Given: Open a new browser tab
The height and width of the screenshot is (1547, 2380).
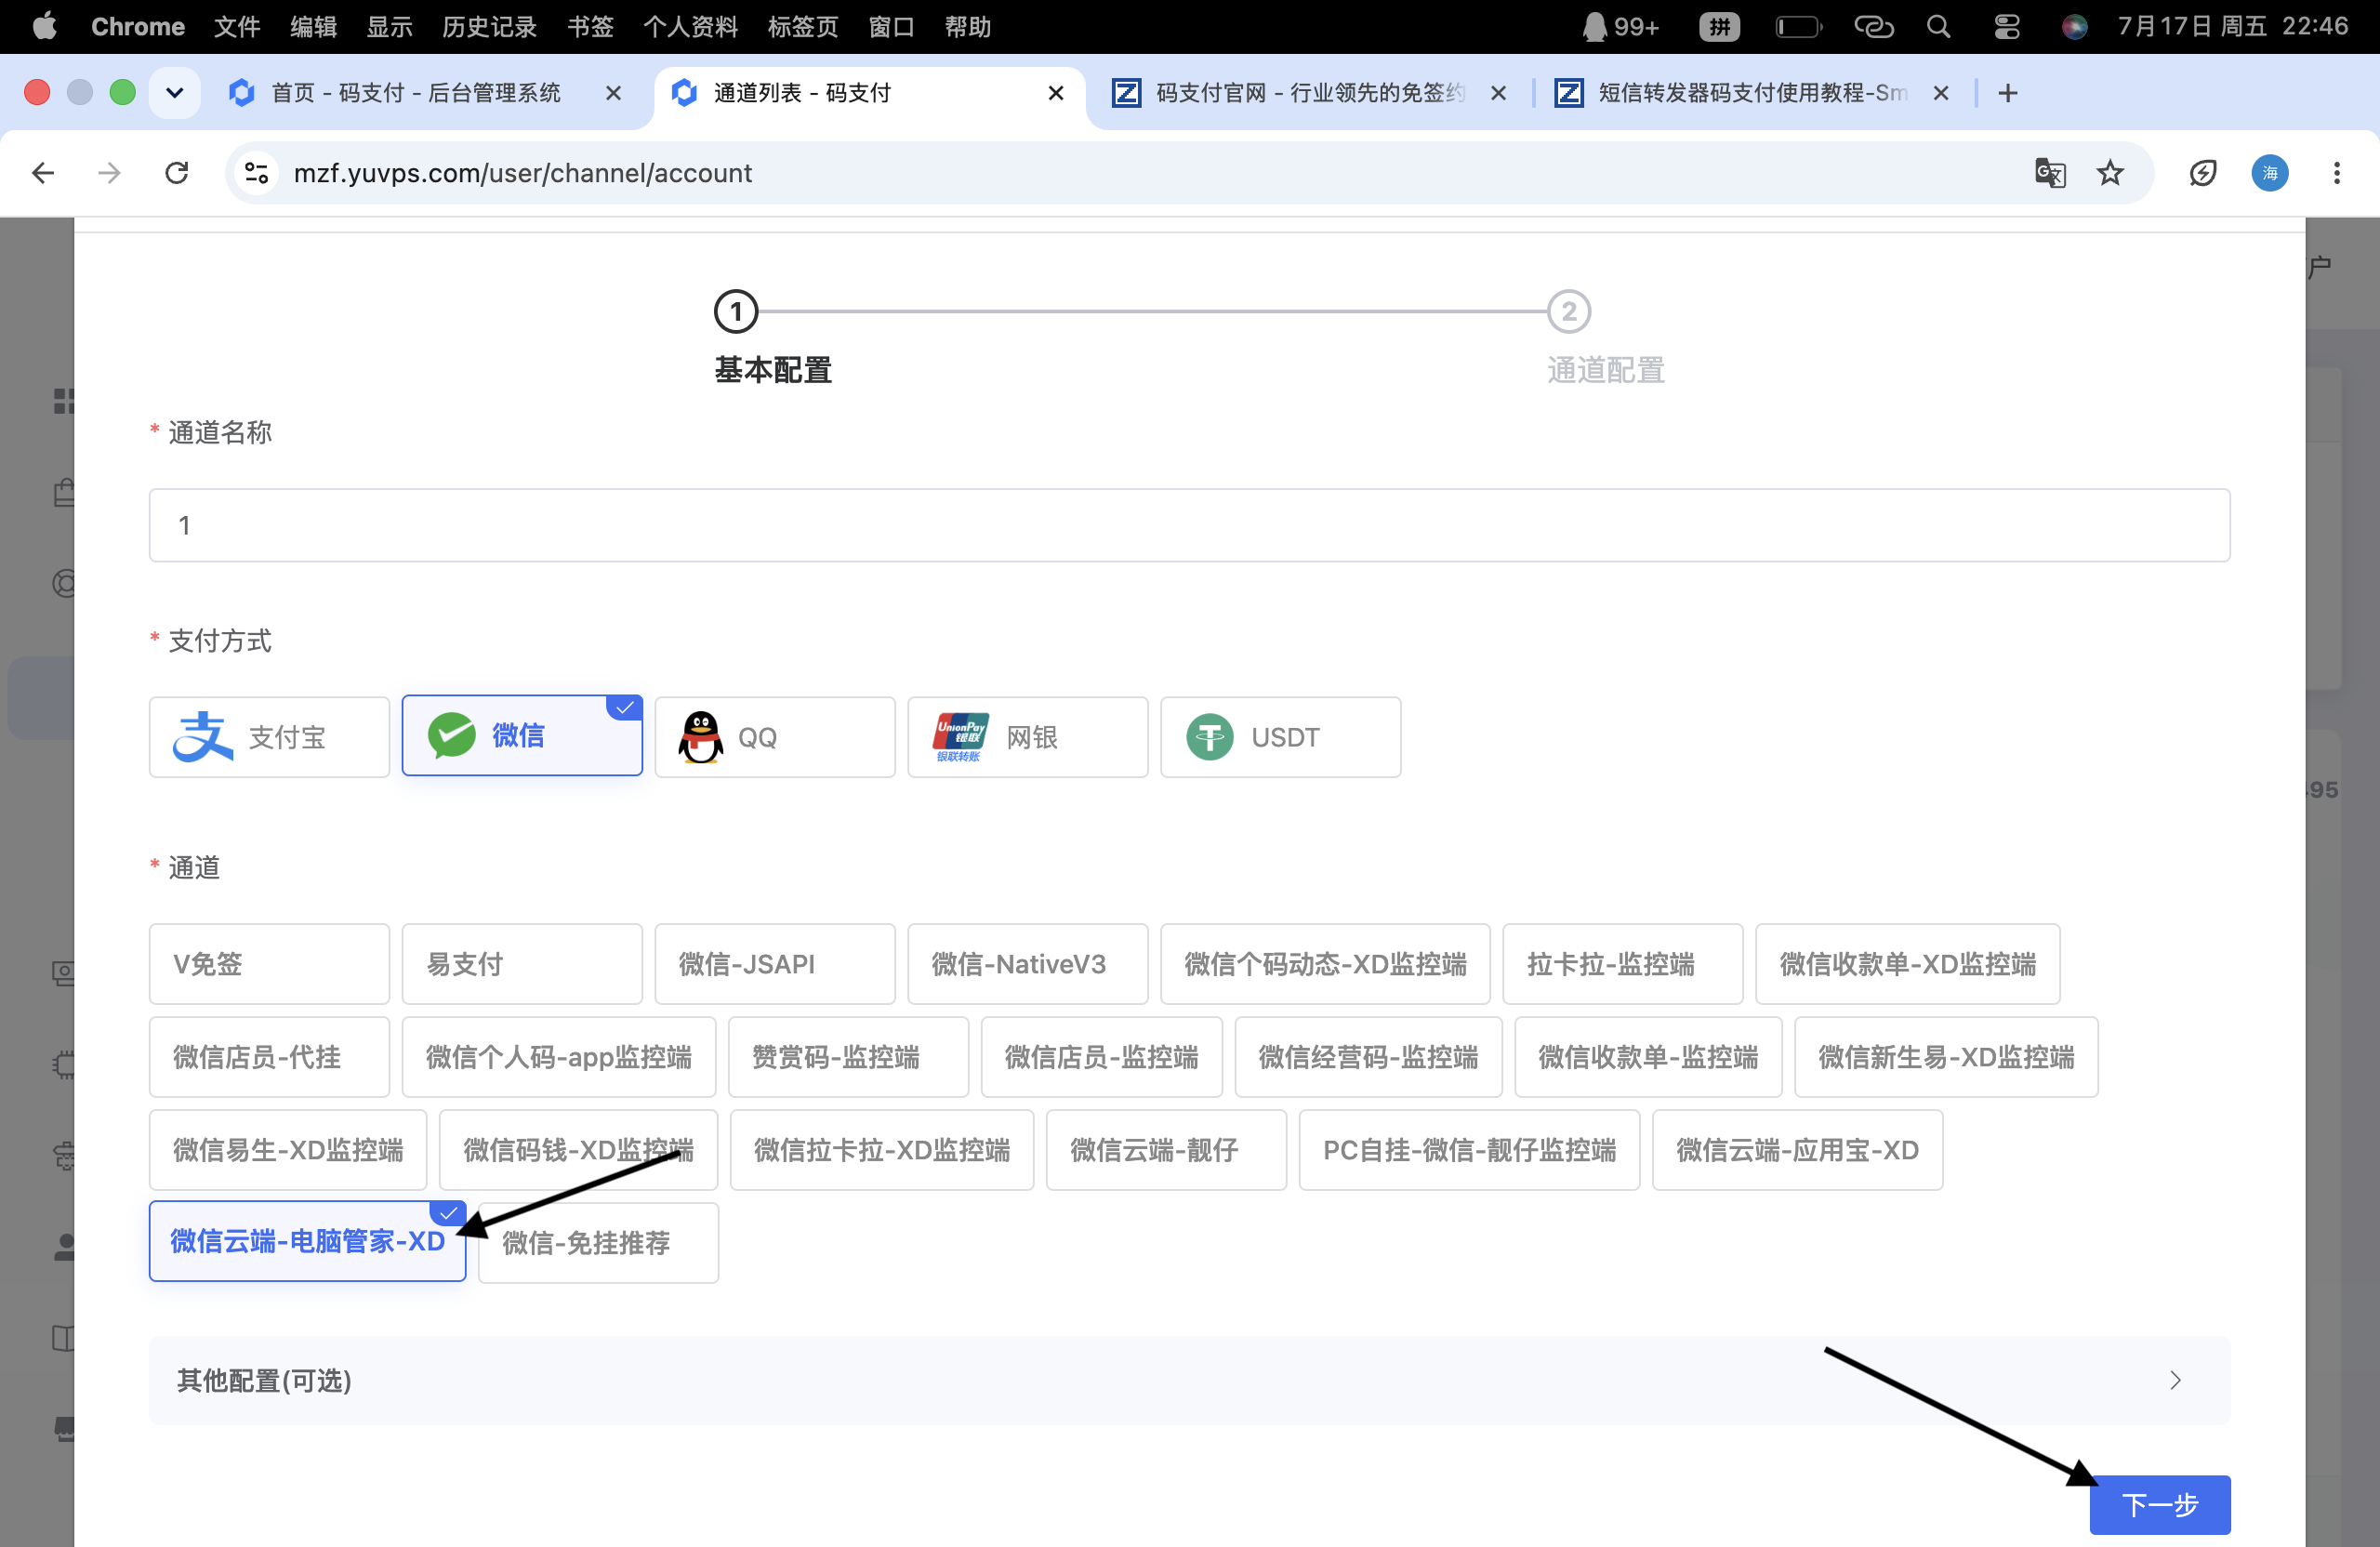Looking at the screenshot, I should click(x=2007, y=93).
